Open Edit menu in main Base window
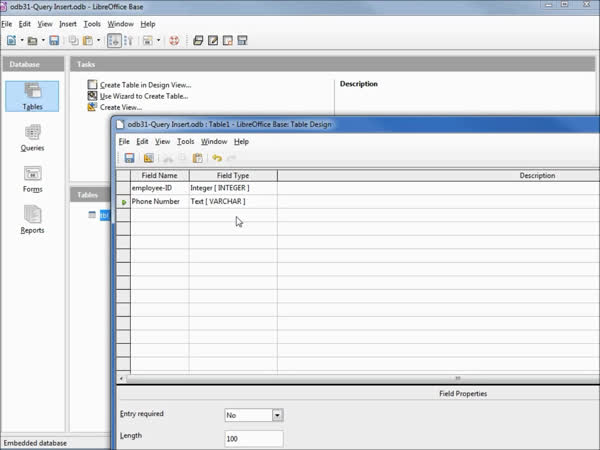 tap(24, 24)
